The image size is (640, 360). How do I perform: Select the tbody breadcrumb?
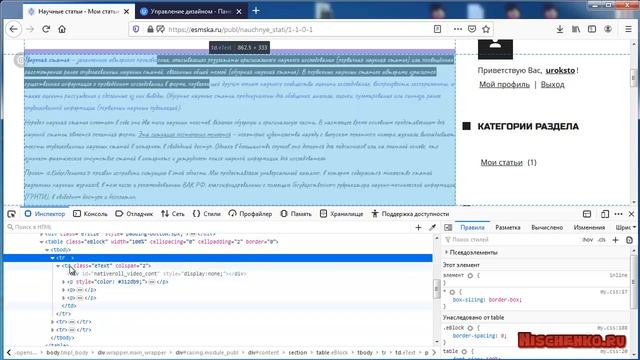point(365,353)
